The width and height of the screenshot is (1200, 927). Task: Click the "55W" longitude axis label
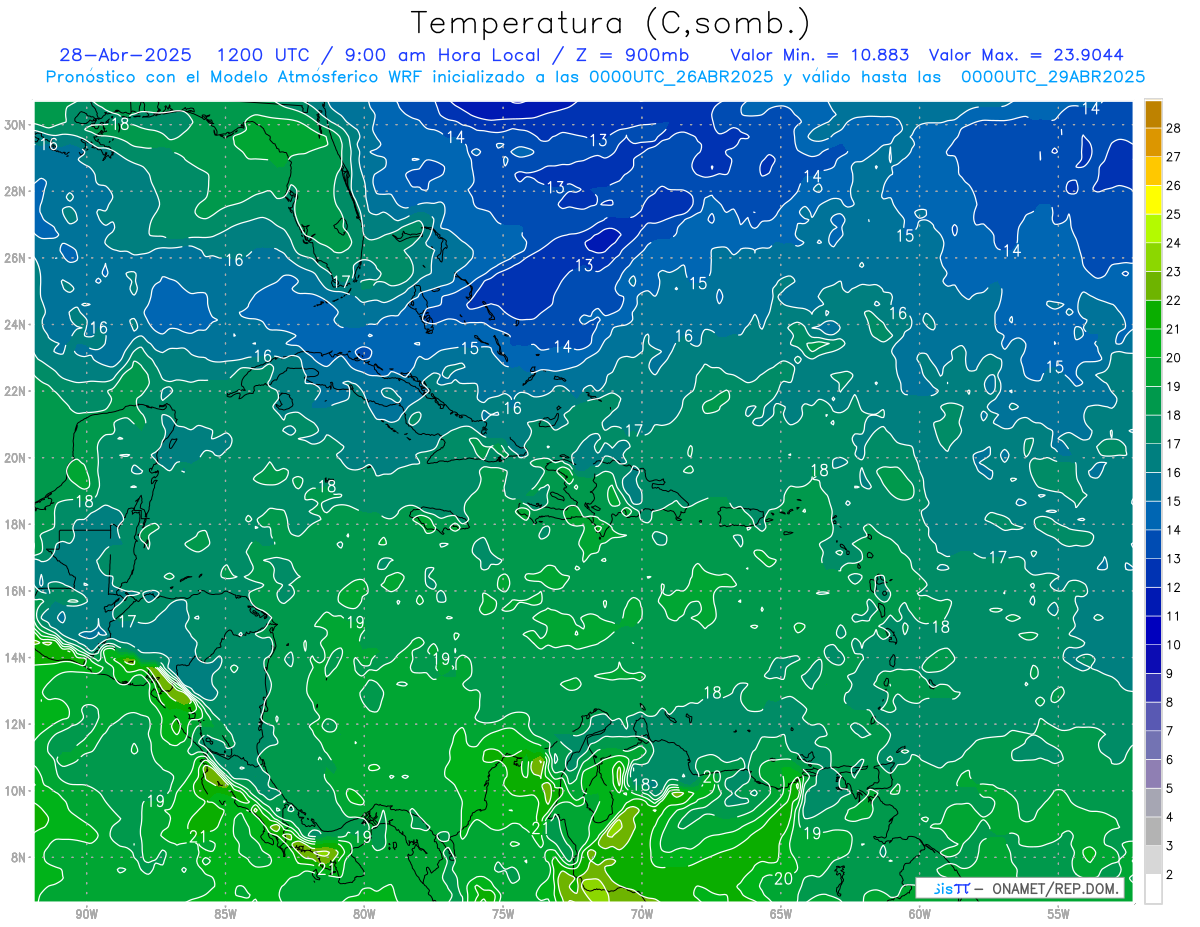coord(1059,915)
